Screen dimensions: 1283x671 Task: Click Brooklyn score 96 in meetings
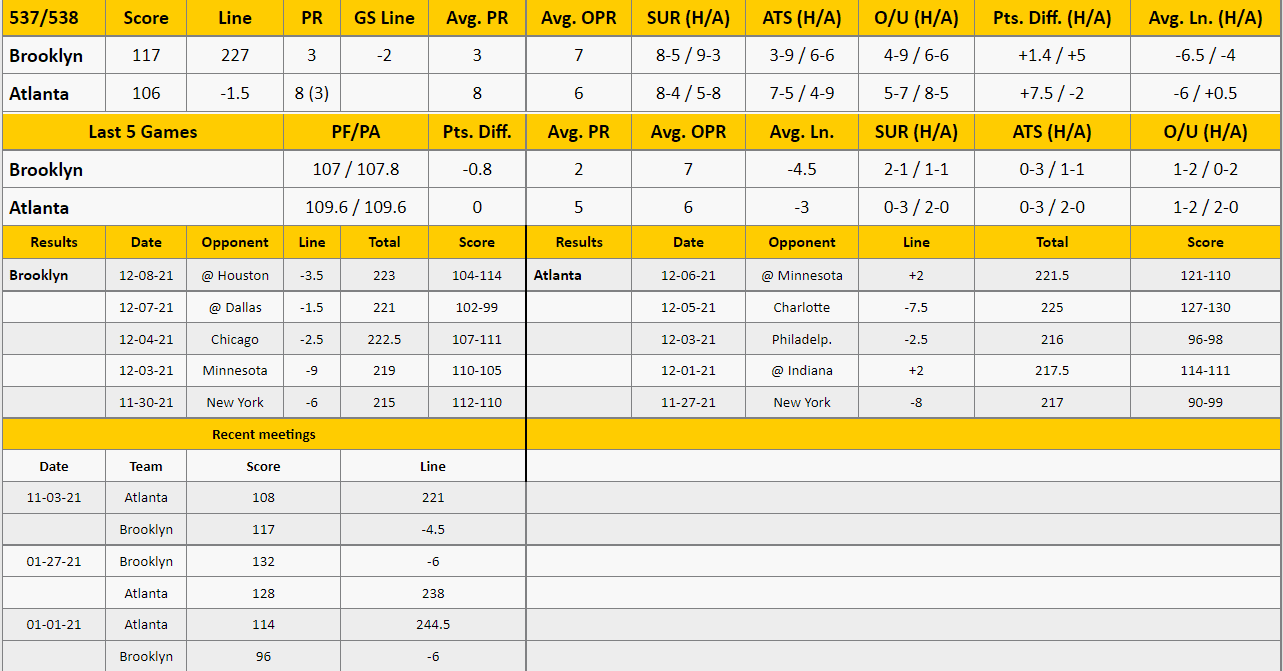pyautogui.click(x=264, y=656)
